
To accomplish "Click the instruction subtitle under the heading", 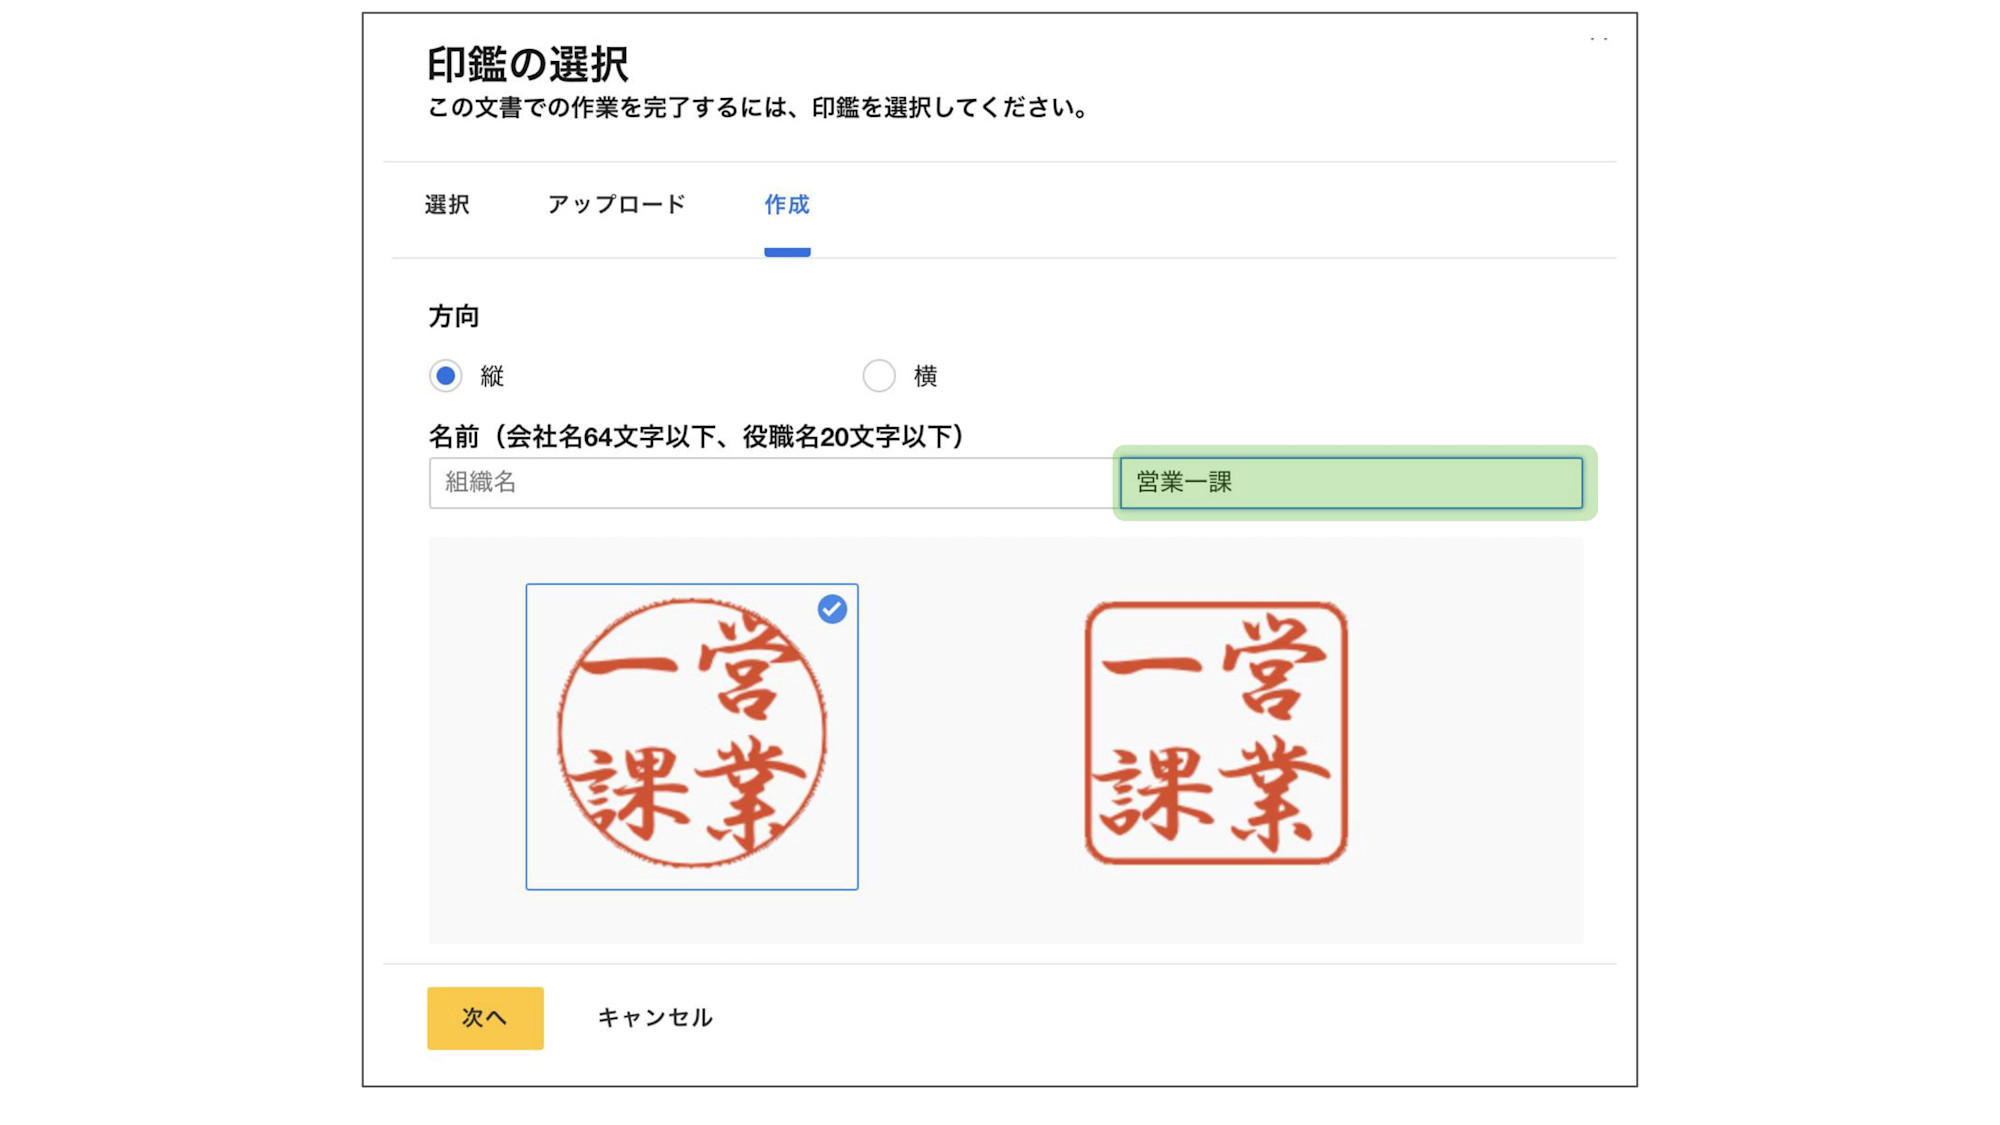I will (x=759, y=108).
